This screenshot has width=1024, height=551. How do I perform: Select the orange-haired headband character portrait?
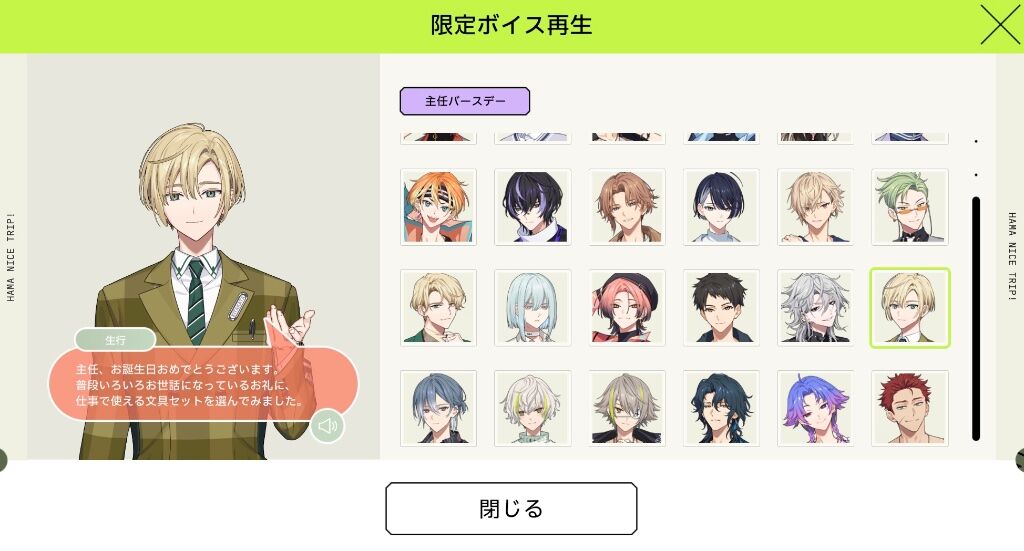click(x=438, y=207)
